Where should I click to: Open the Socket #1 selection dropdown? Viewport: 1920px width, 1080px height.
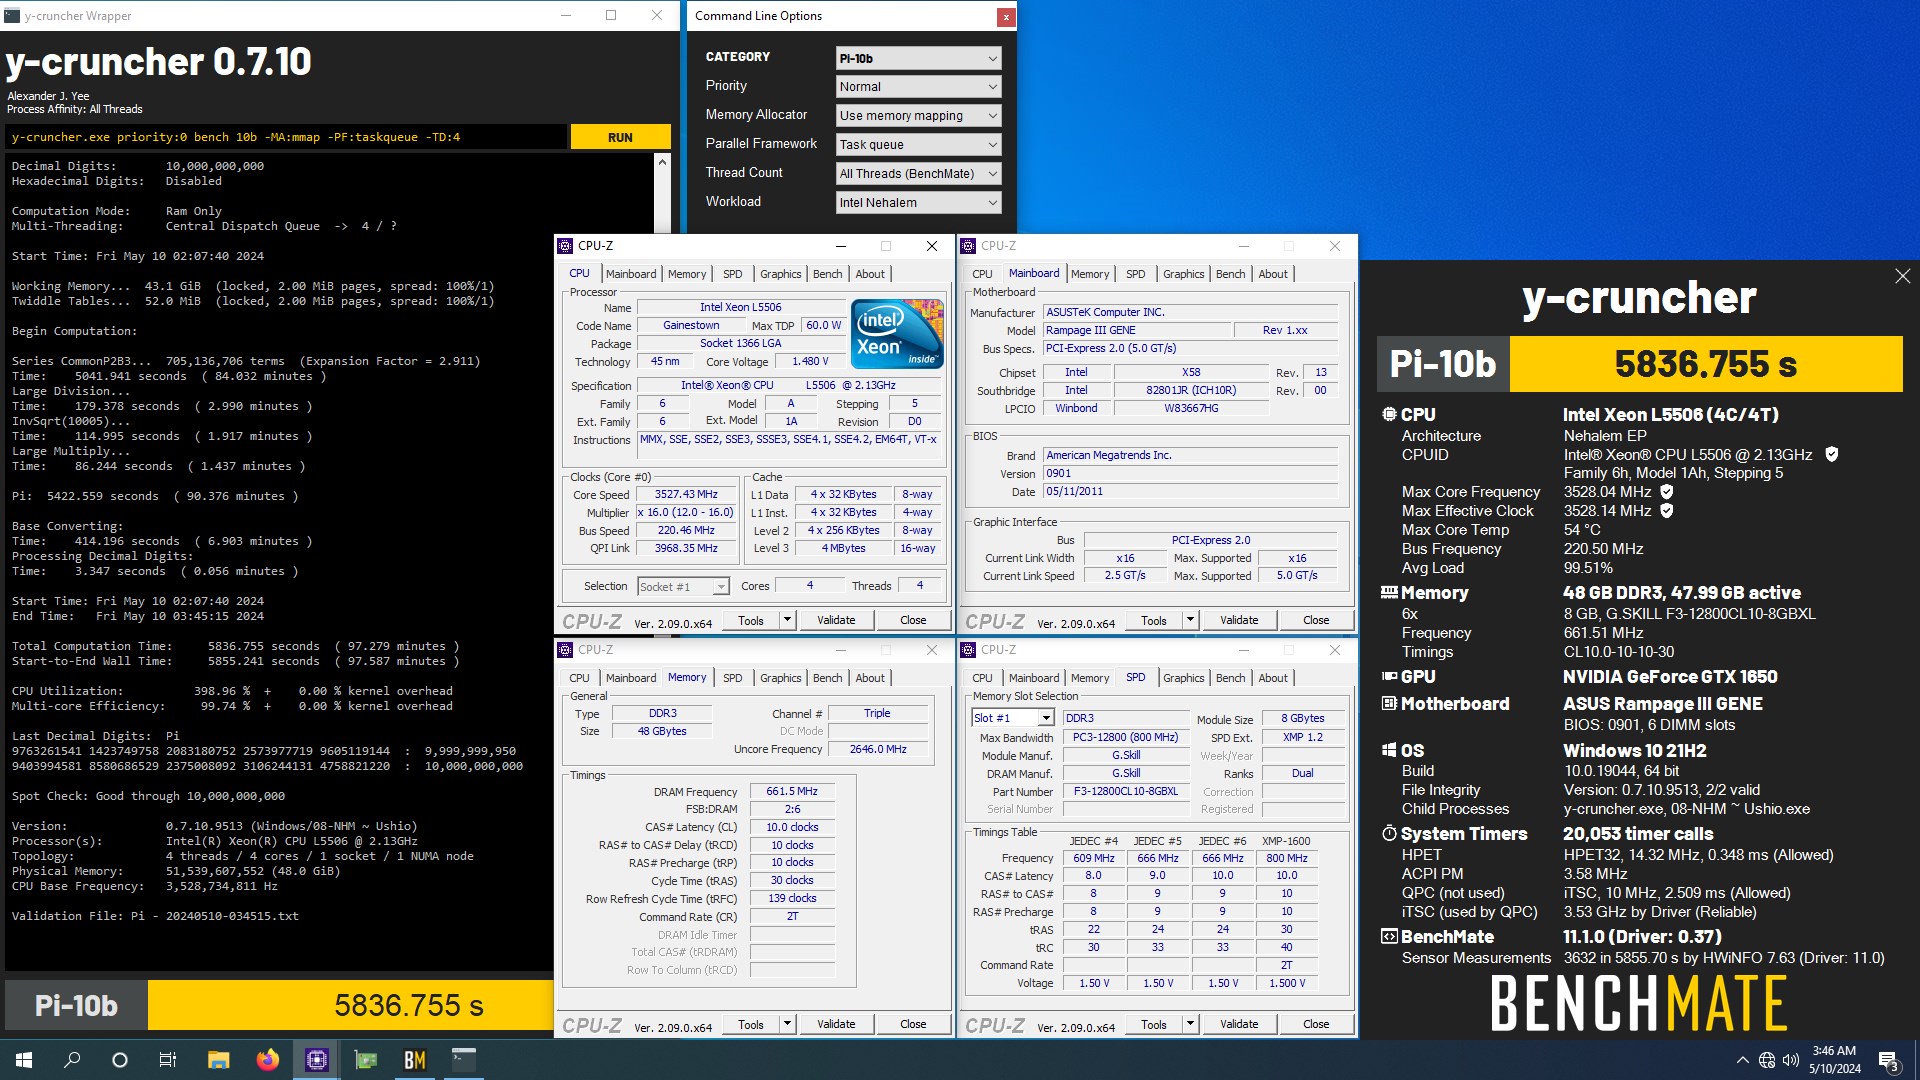[684, 586]
